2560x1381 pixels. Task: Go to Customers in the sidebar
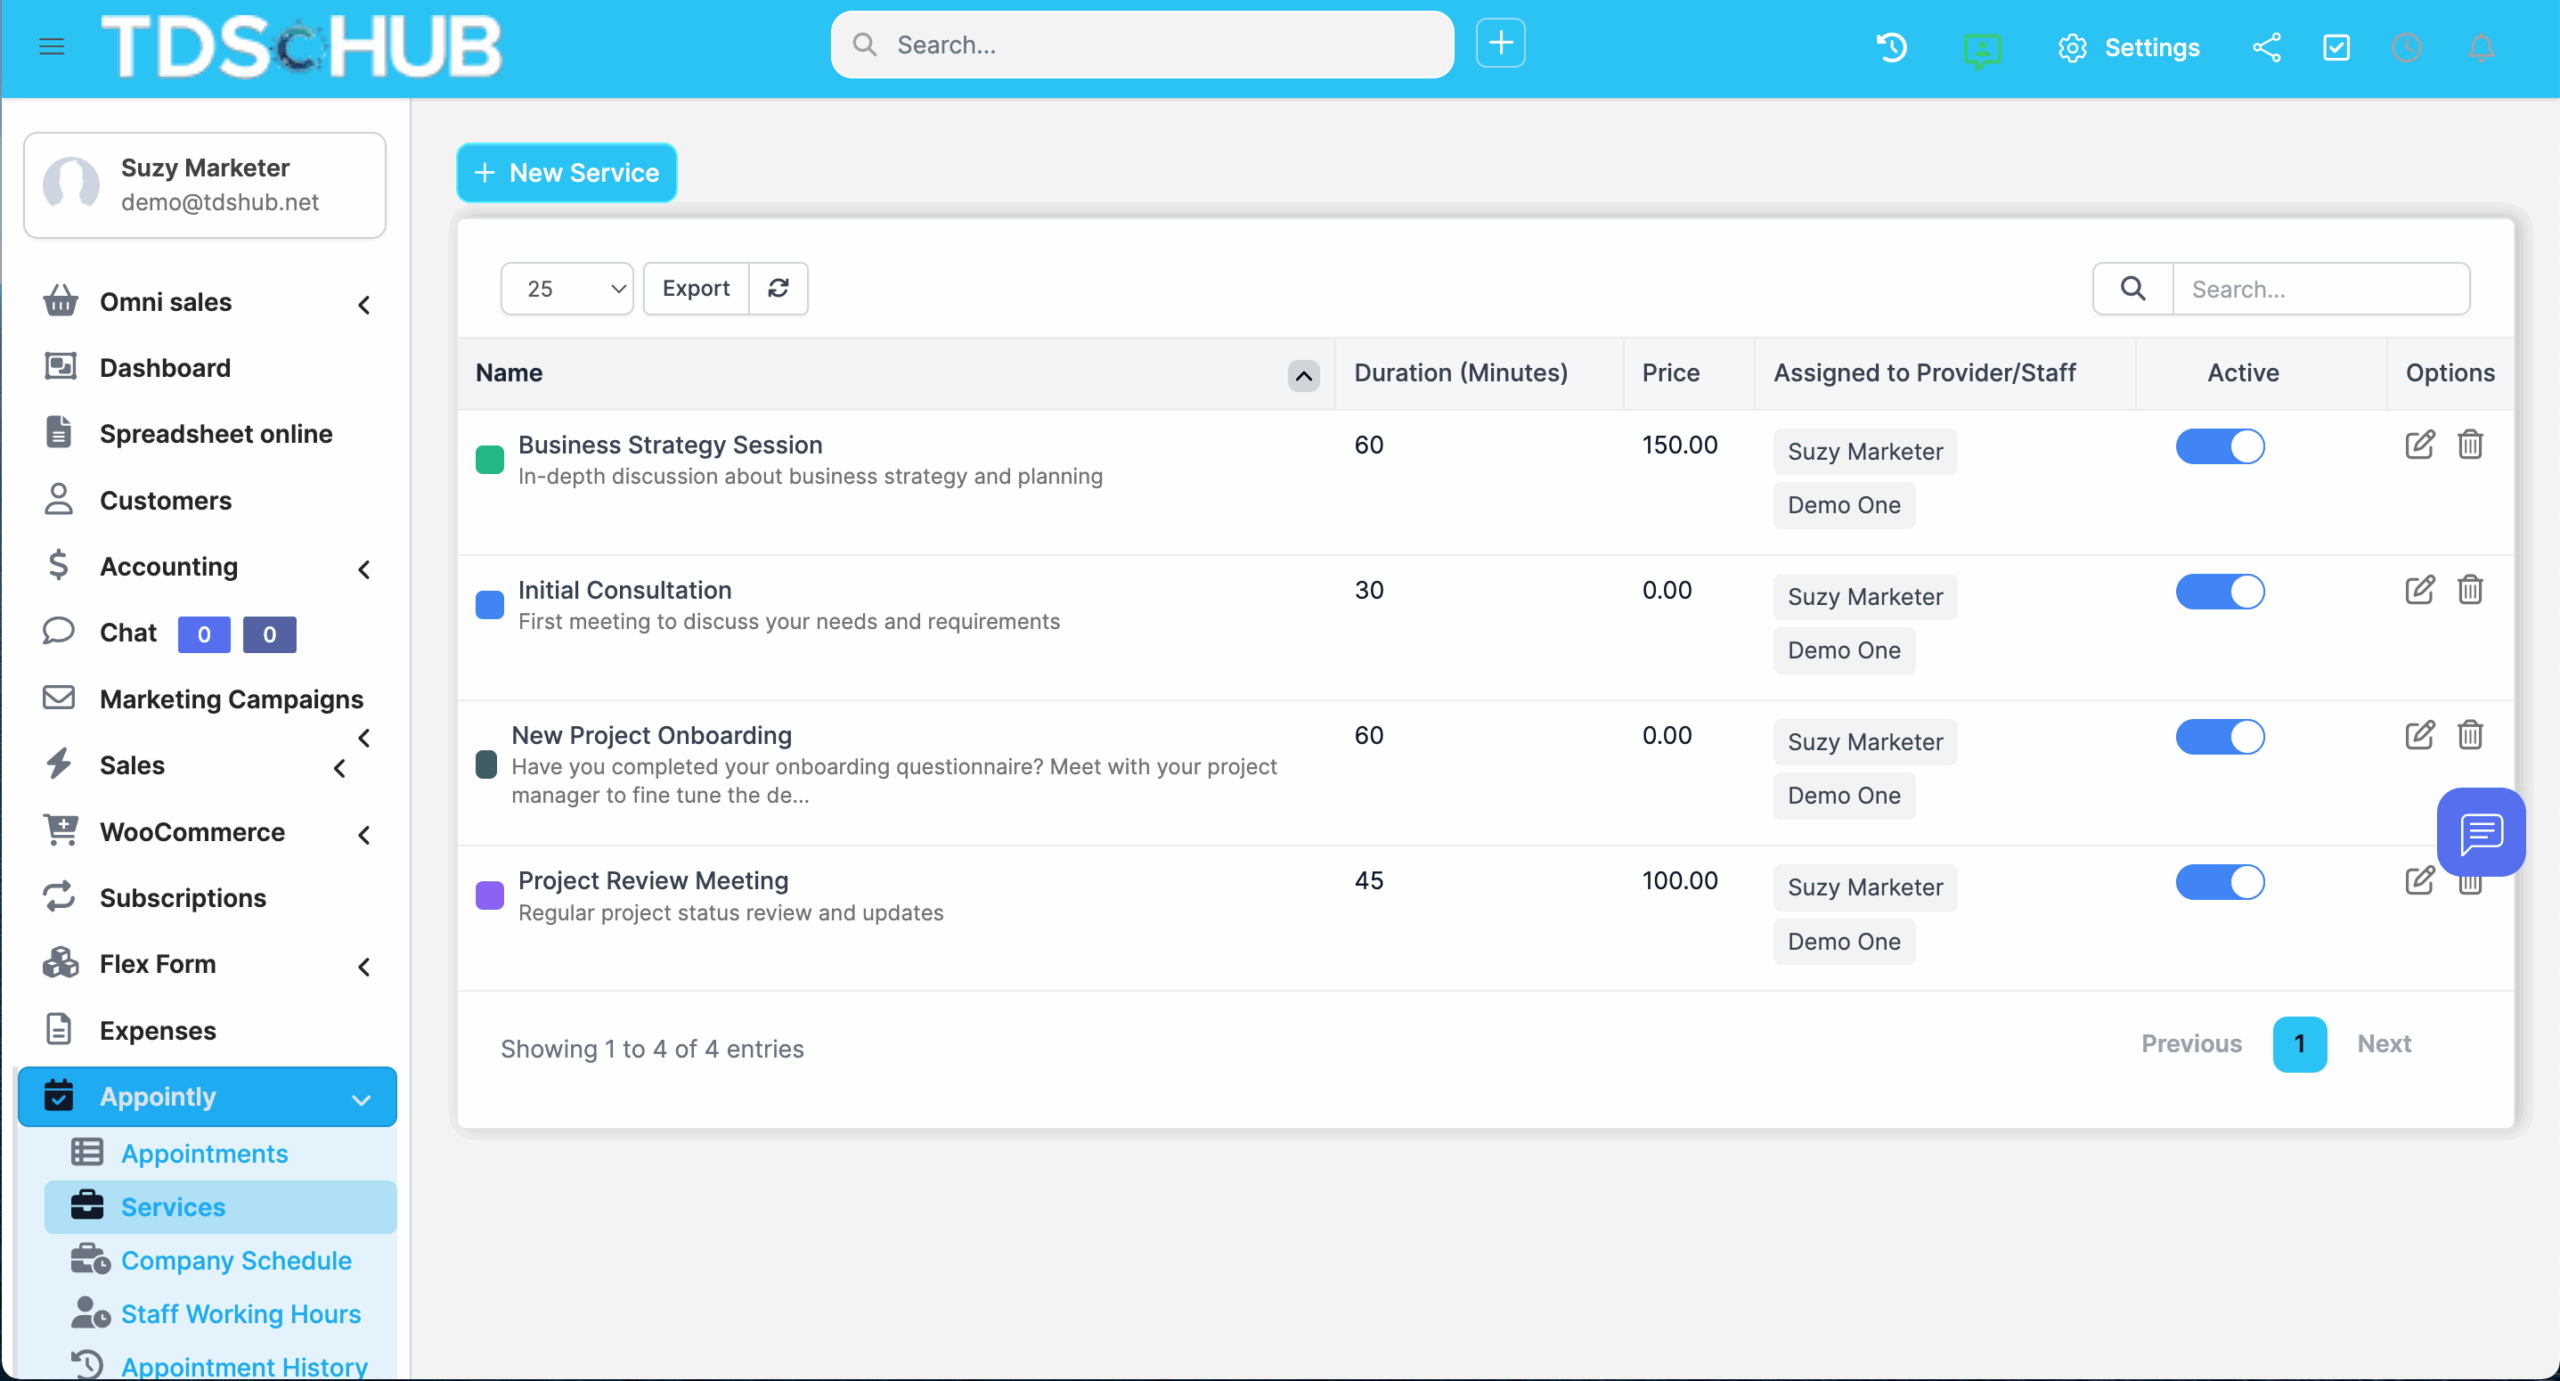coord(165,500)
